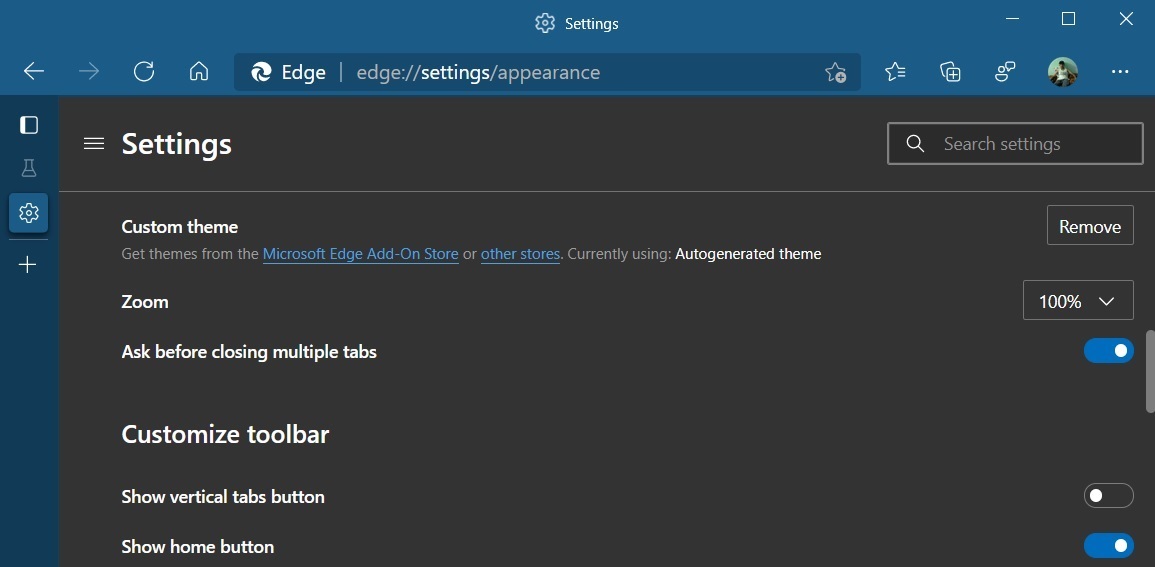Open the Favorites list icon

(x=895, y=72)
